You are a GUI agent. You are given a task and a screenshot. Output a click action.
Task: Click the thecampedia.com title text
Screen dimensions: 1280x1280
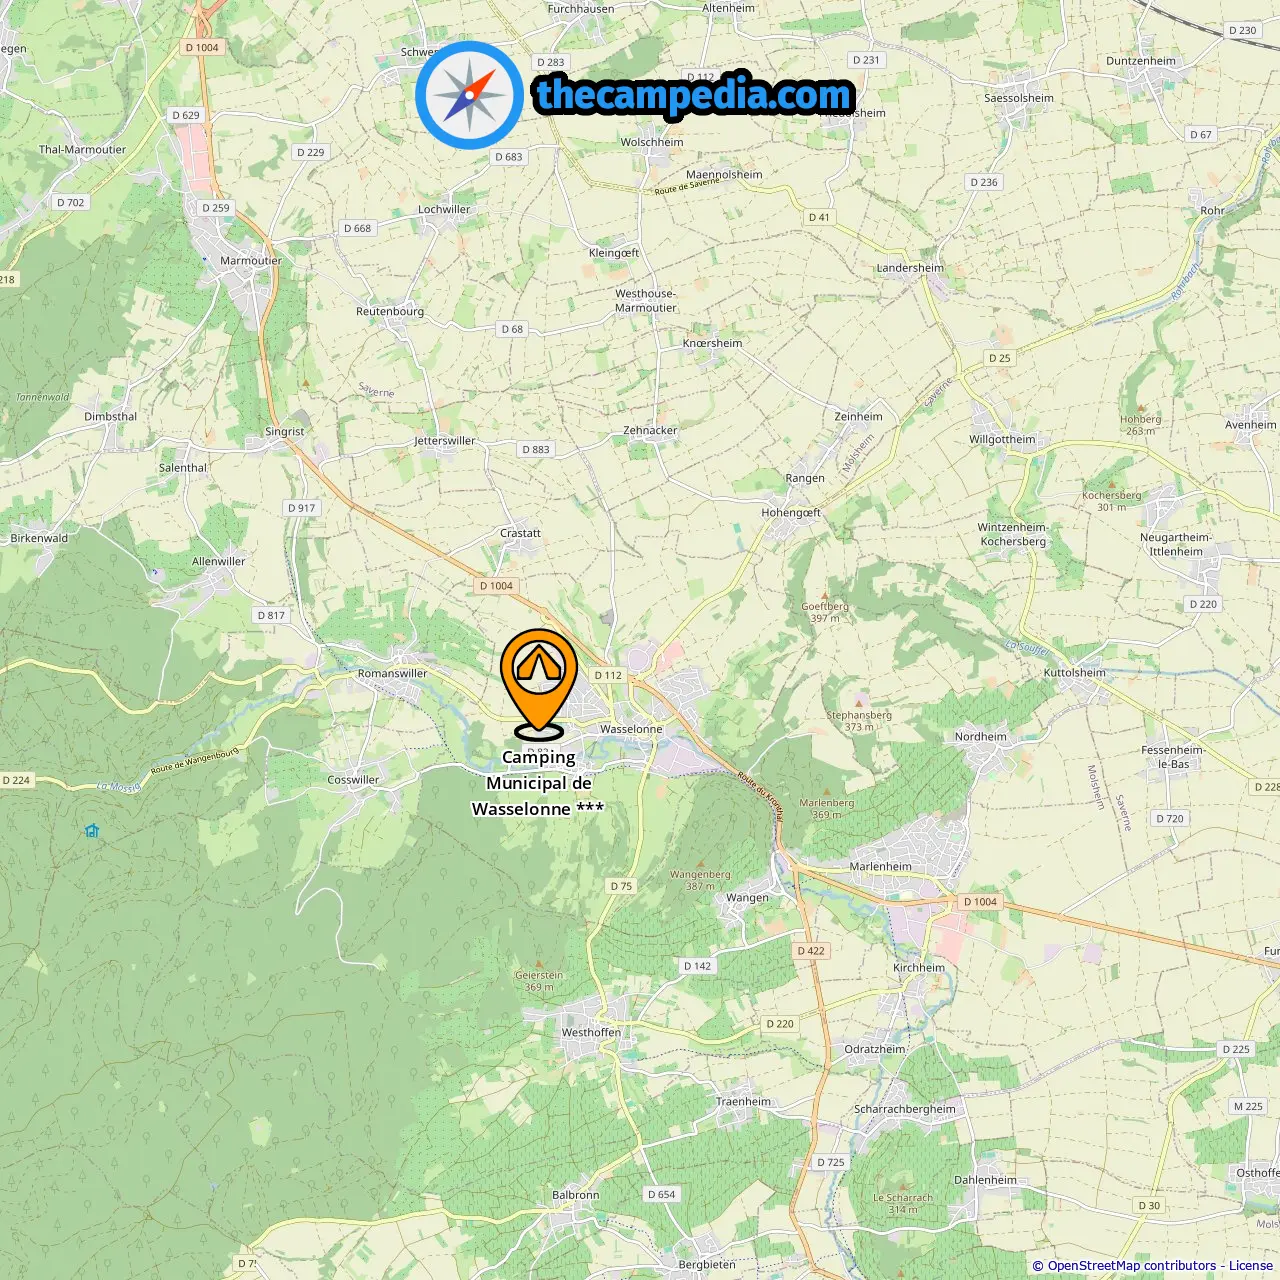(694, 95)
